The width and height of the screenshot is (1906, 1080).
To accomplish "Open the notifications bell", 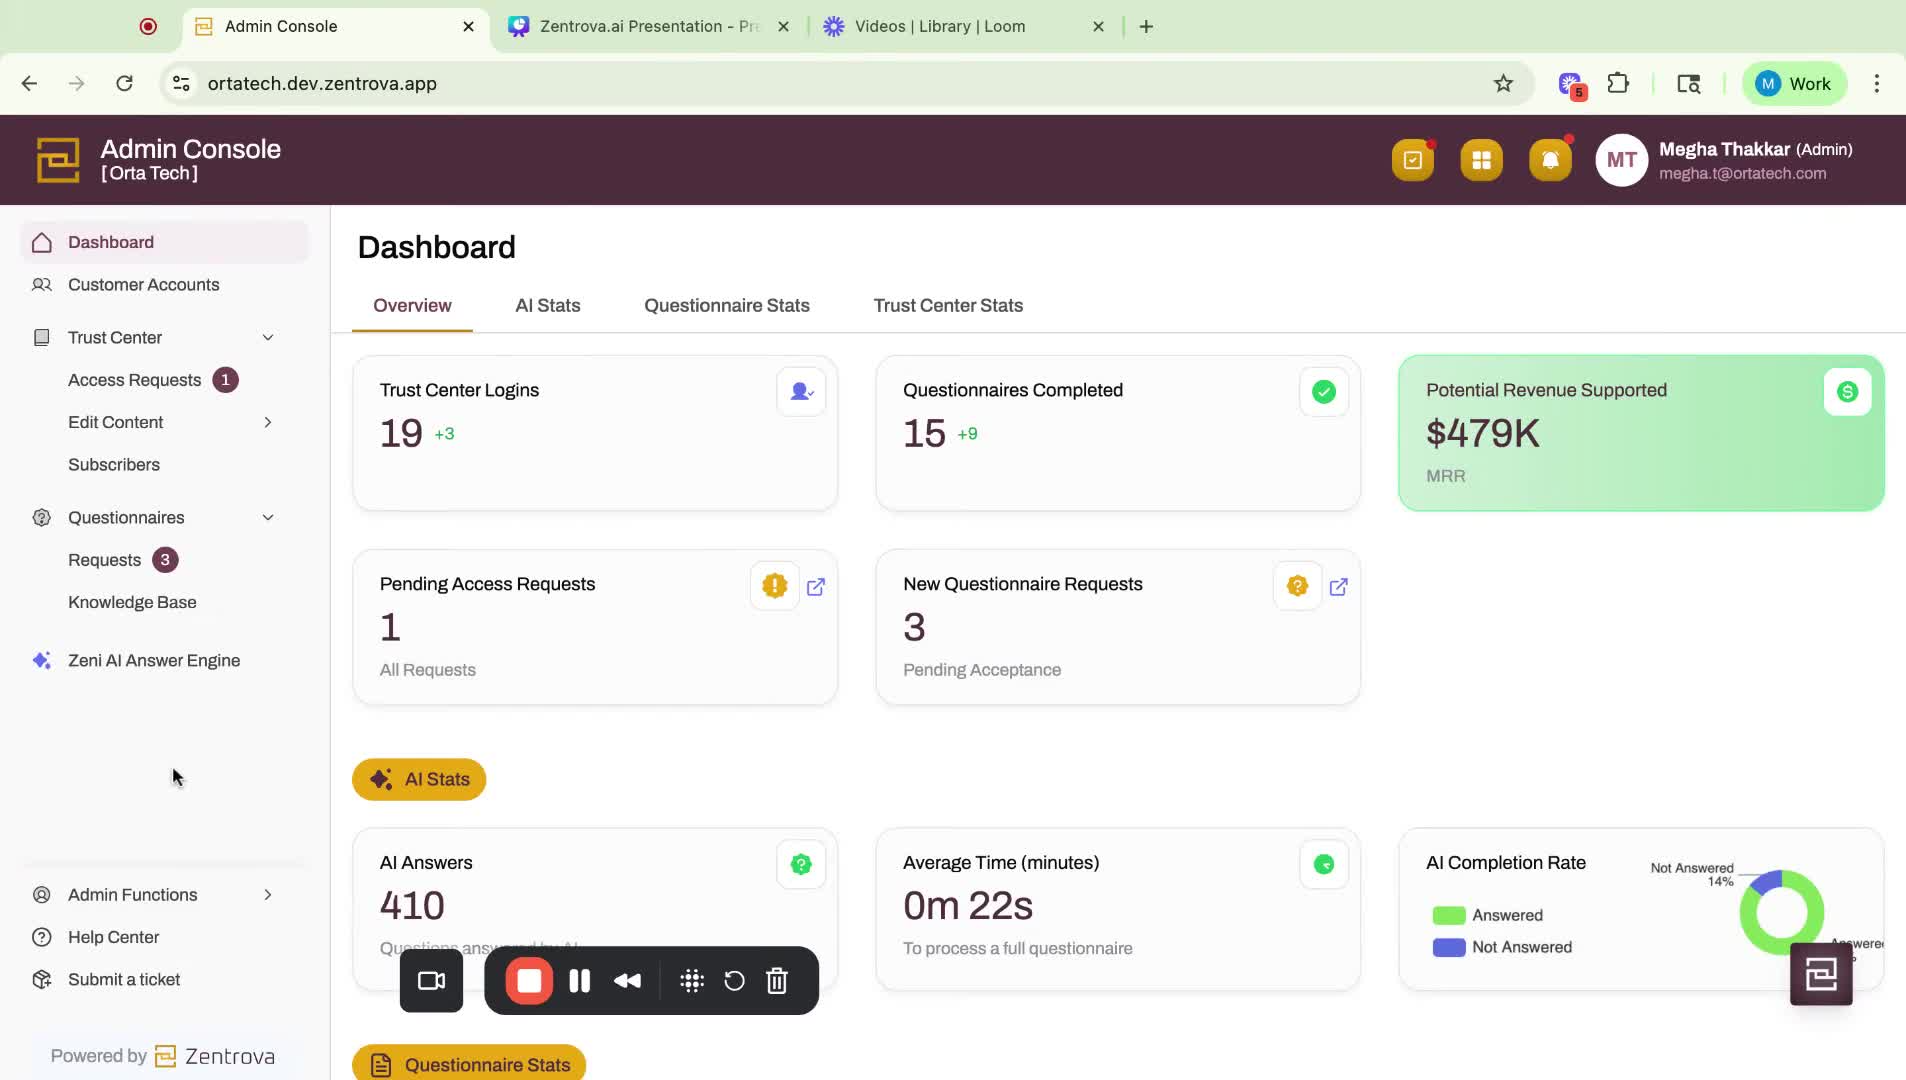I will (1550, 160).
